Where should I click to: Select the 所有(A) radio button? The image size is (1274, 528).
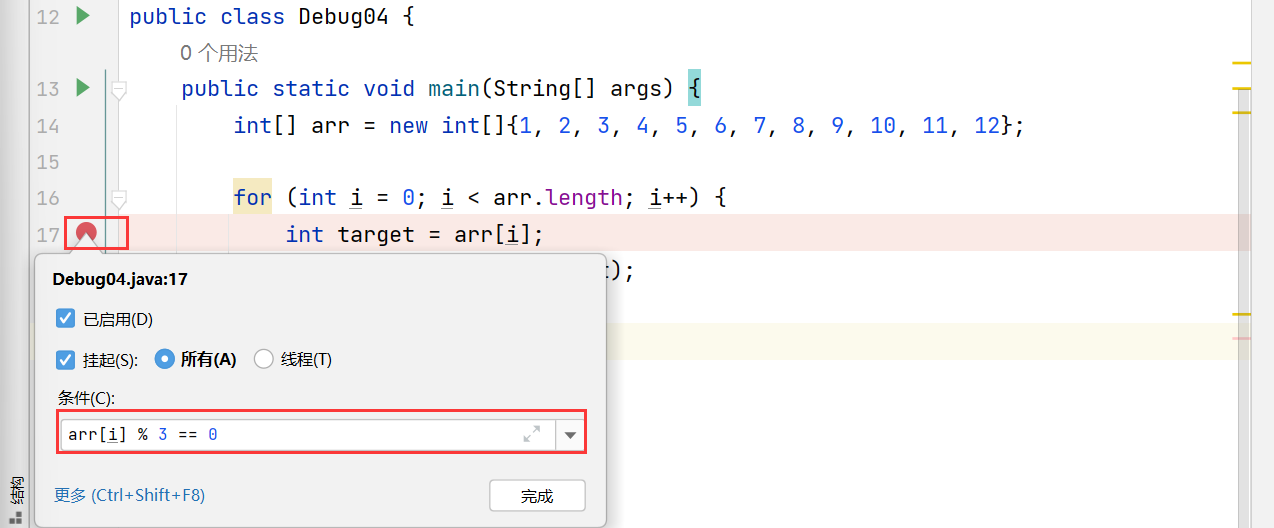click(165, 359)
